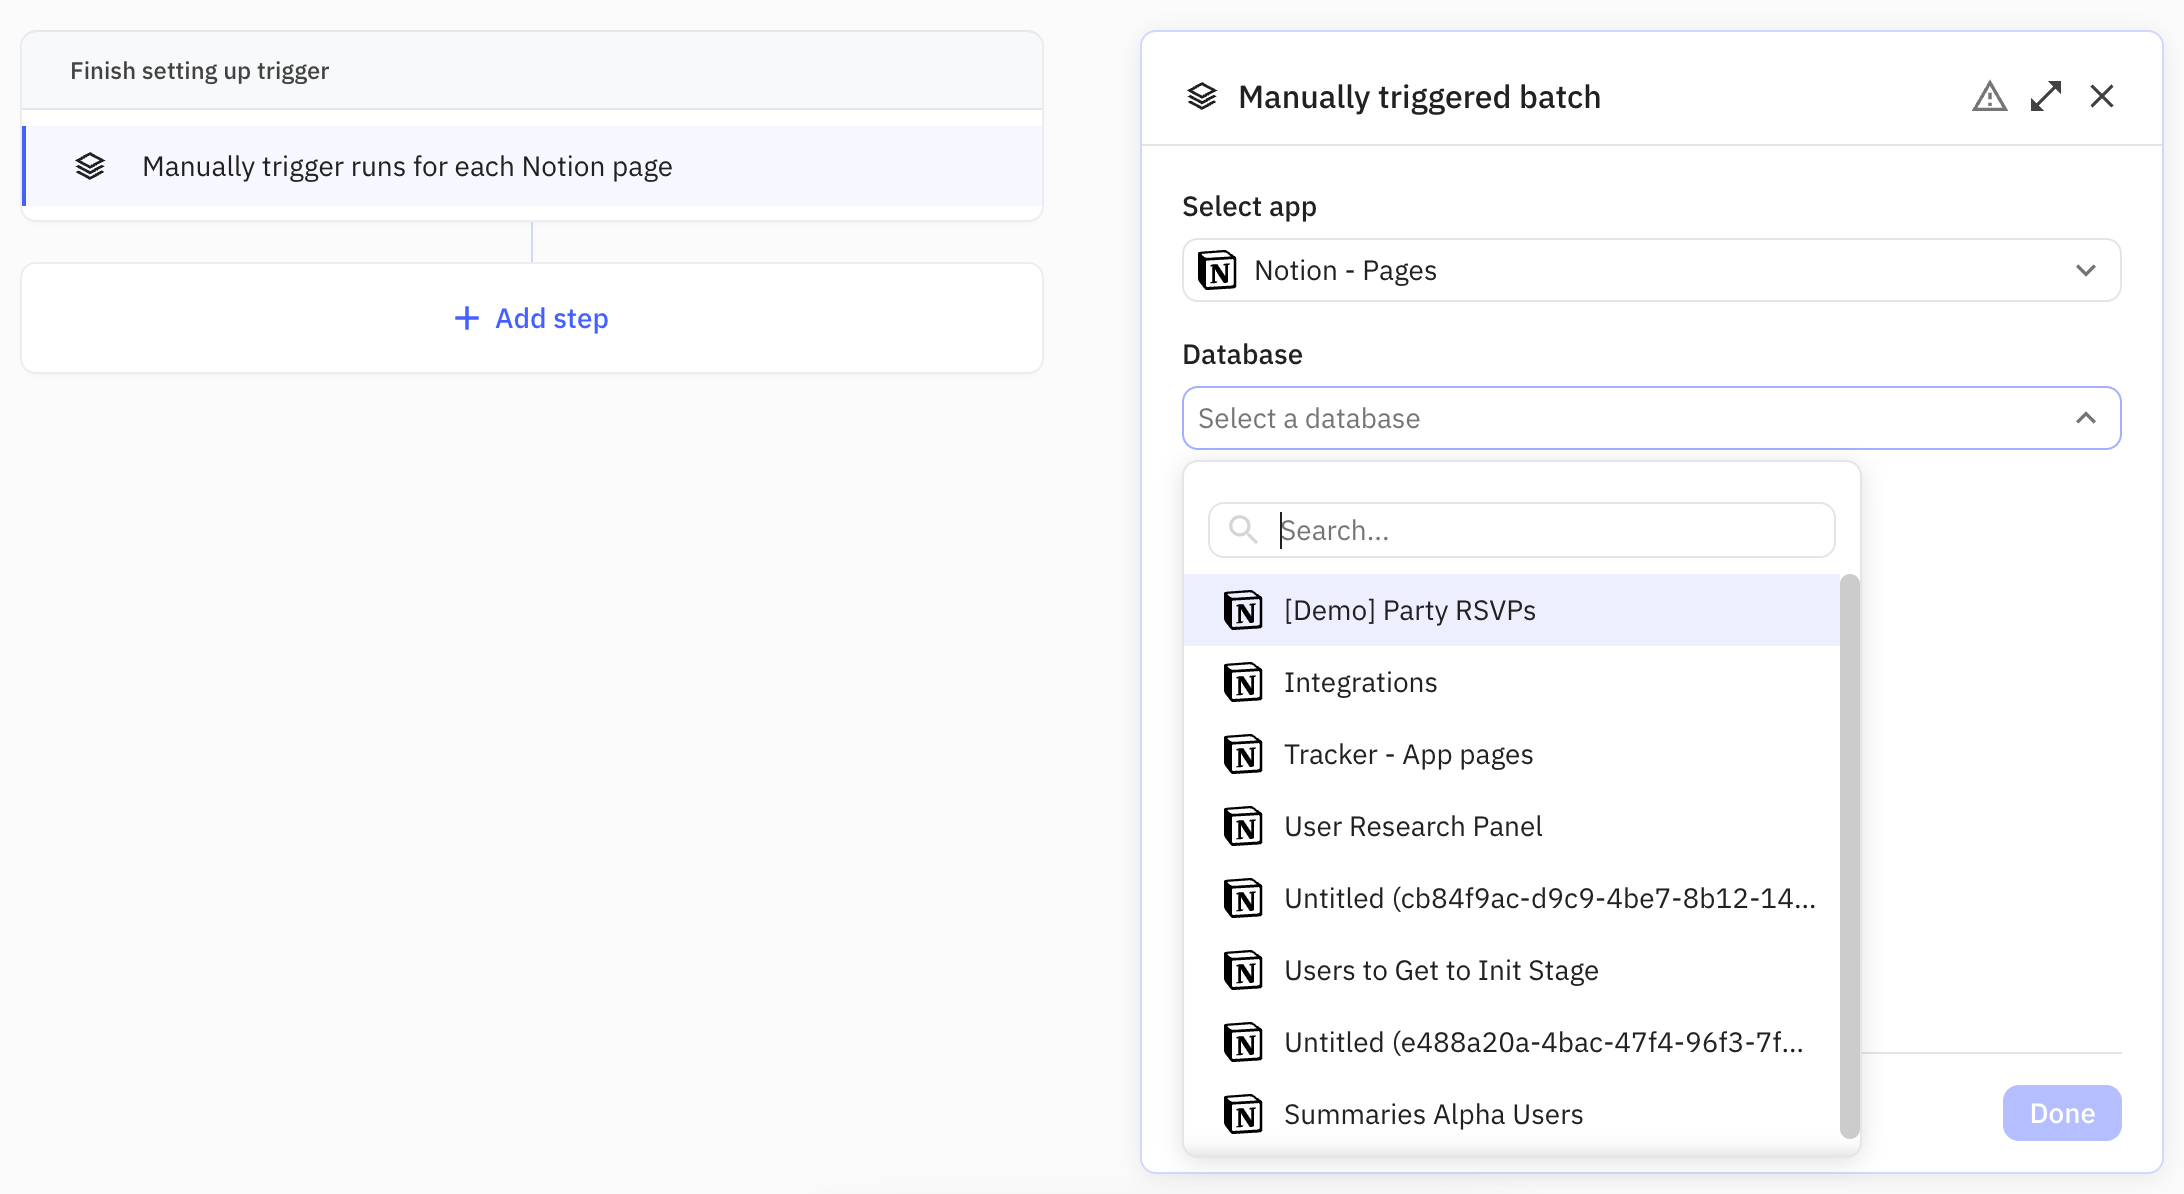Collapse the Select a database dropdown
The width and height of the screenshot is (2184, 1194).
pos(2085,418)
